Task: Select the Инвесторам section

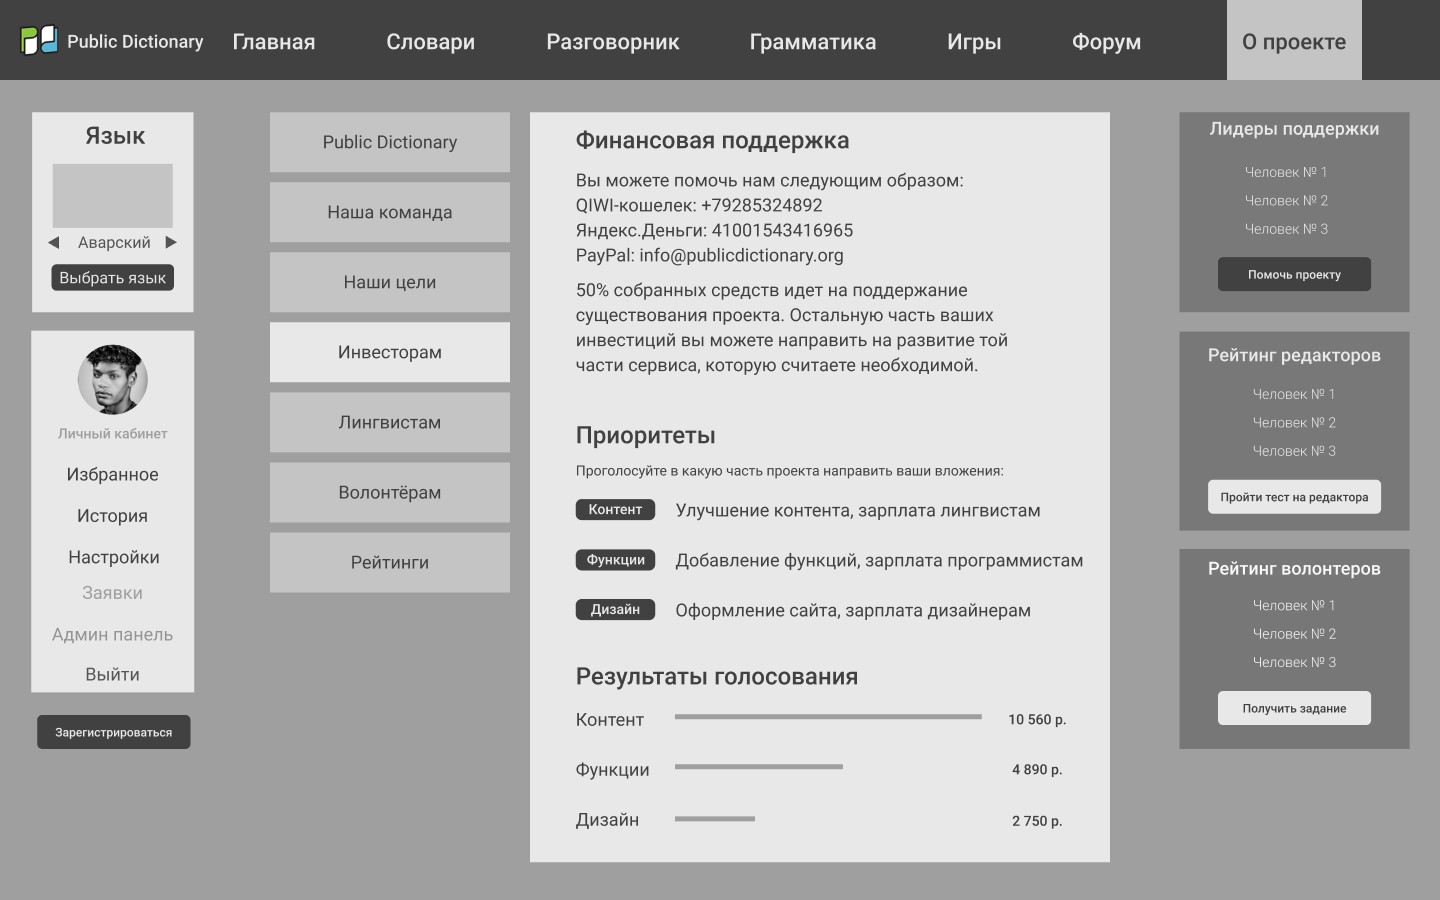Action: (x=390, y=352)
